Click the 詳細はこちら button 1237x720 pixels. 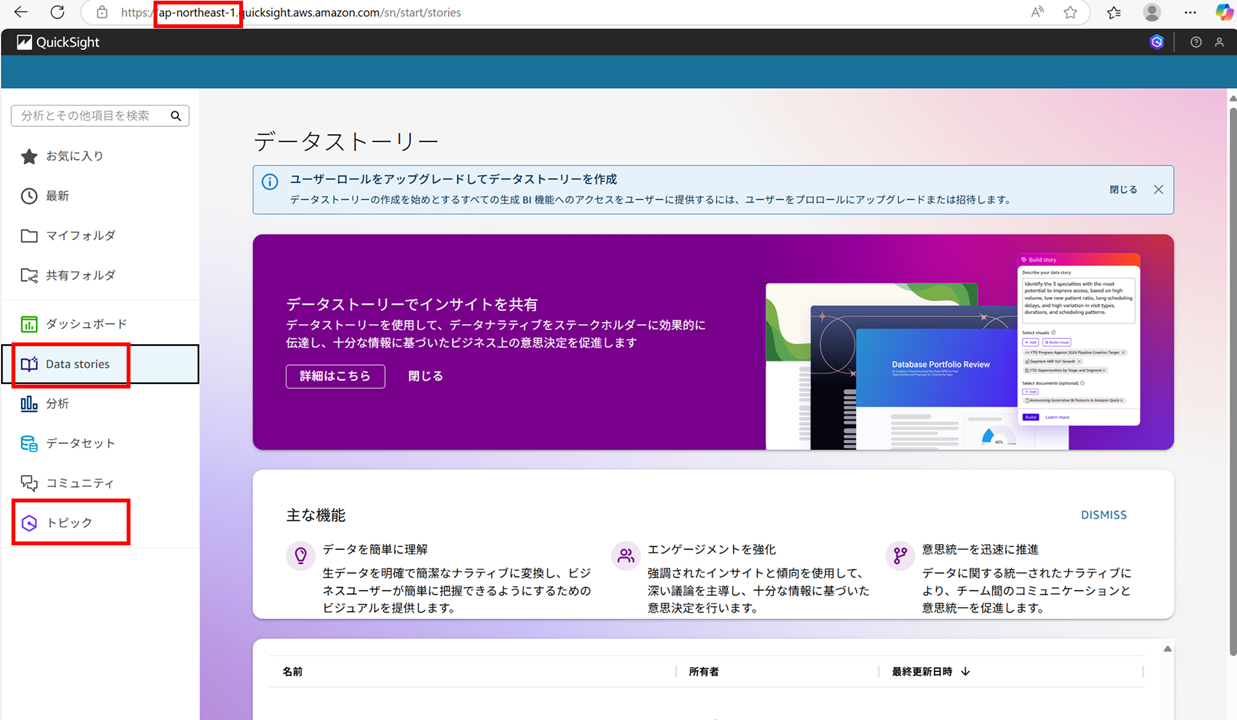coord(335,376)
